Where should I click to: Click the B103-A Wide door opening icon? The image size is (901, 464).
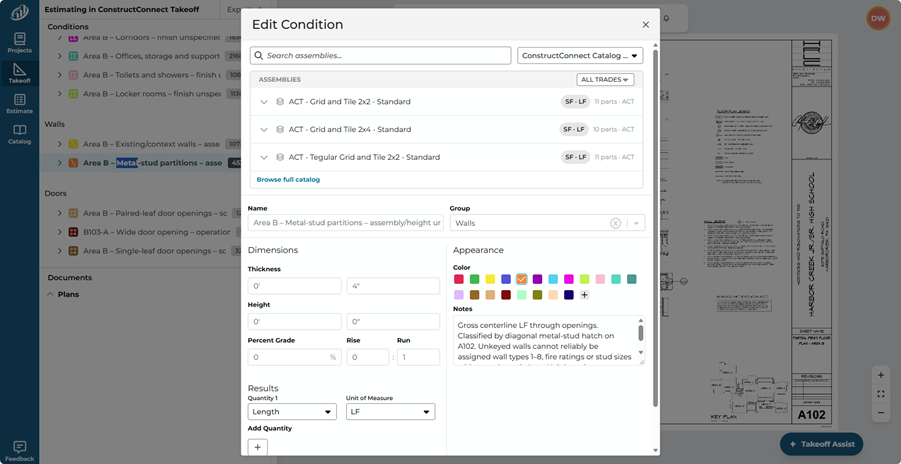[x=73, y=232]
